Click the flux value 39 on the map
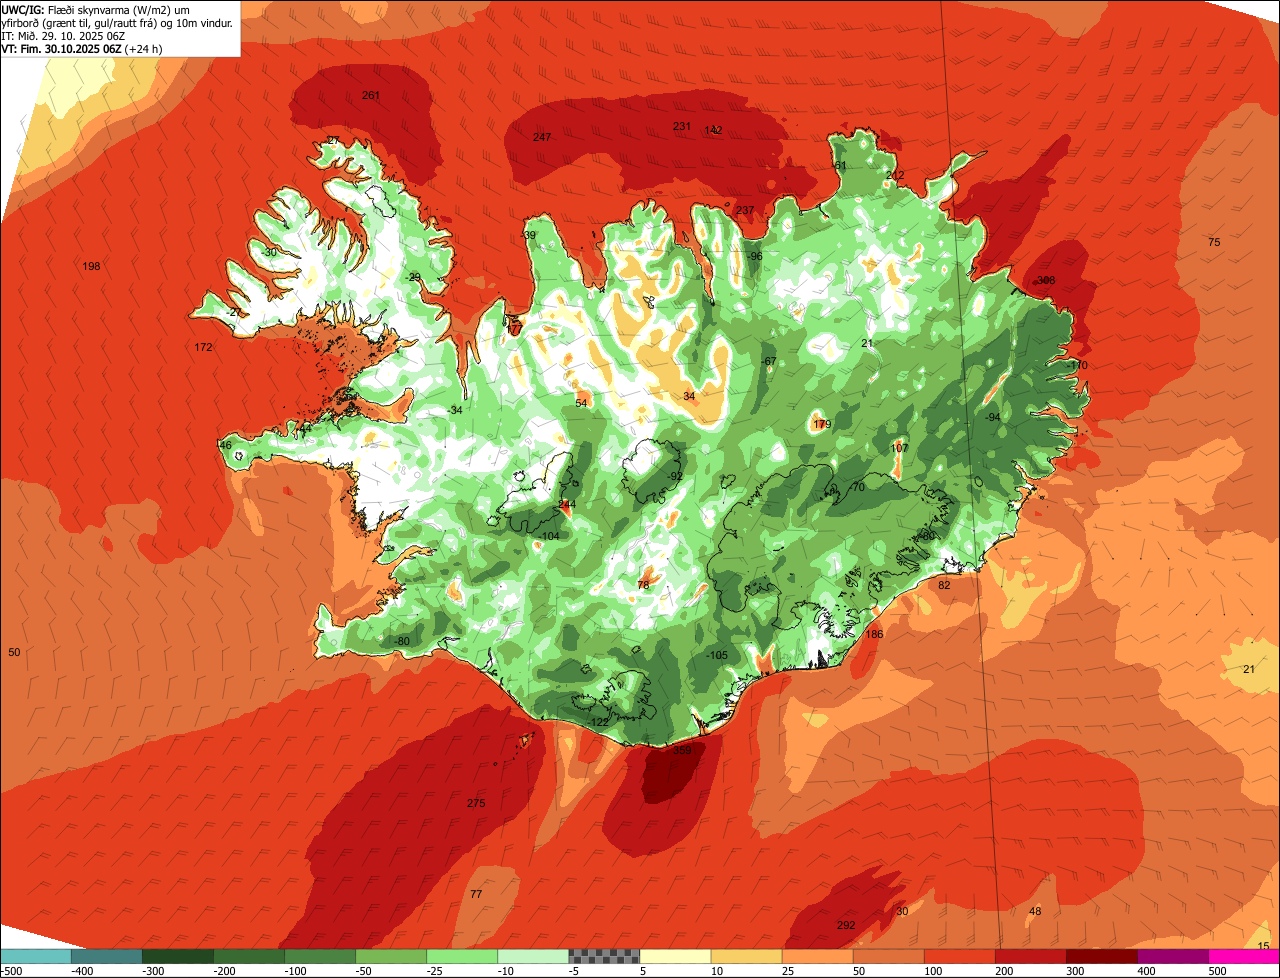Viewport: 1280px width, 978px height. 530,236
